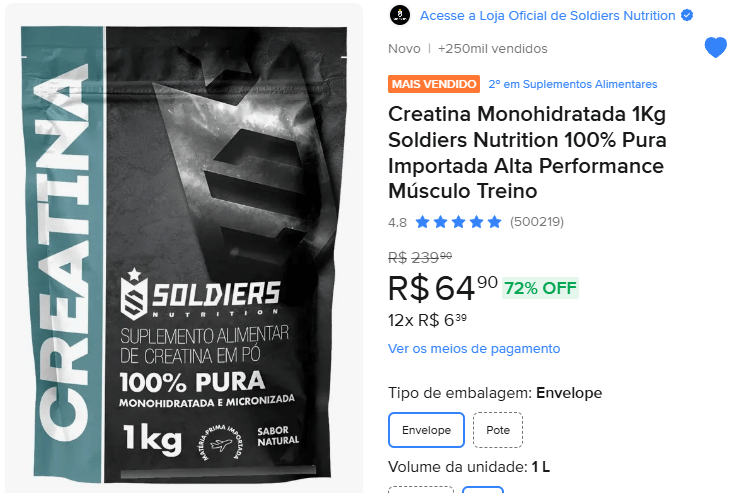Click the 12x R$ 6,39 installment text

point(427,320)
